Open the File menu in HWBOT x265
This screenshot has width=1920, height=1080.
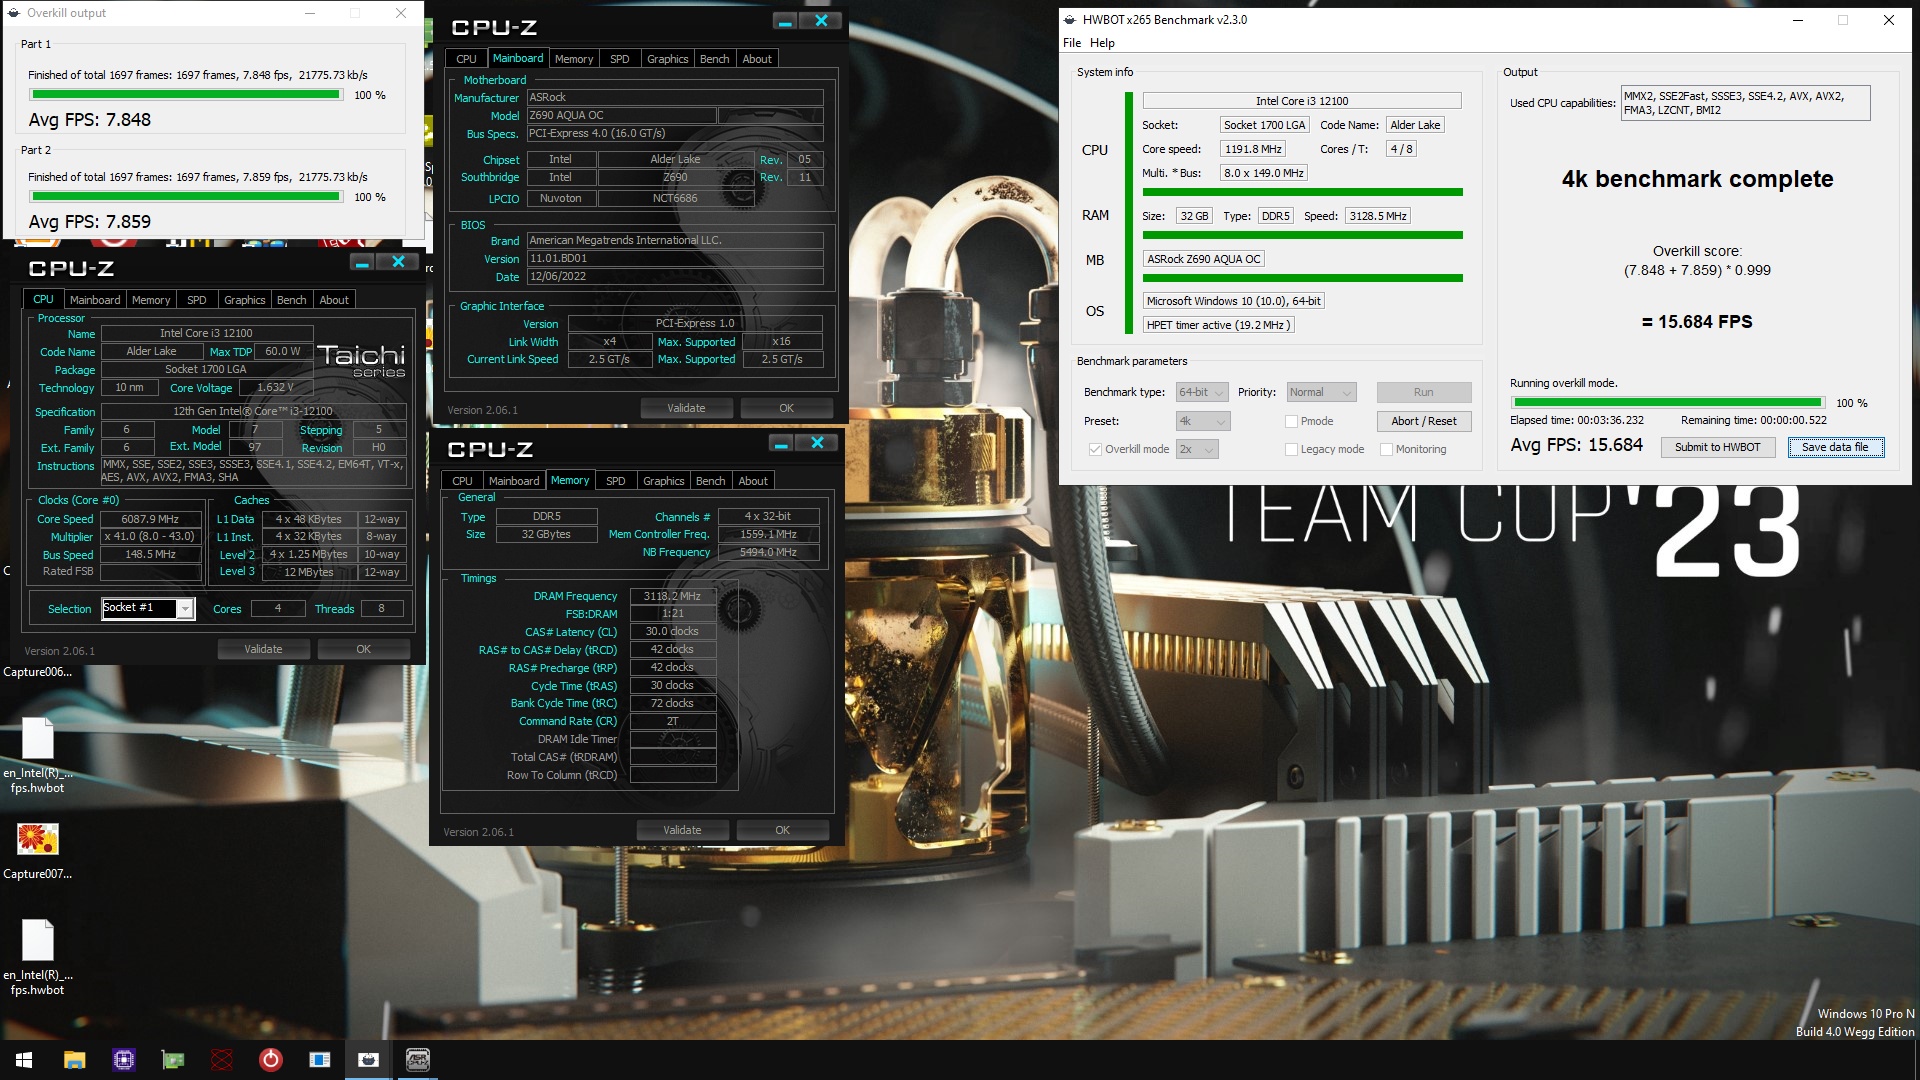coord(1072,43)
